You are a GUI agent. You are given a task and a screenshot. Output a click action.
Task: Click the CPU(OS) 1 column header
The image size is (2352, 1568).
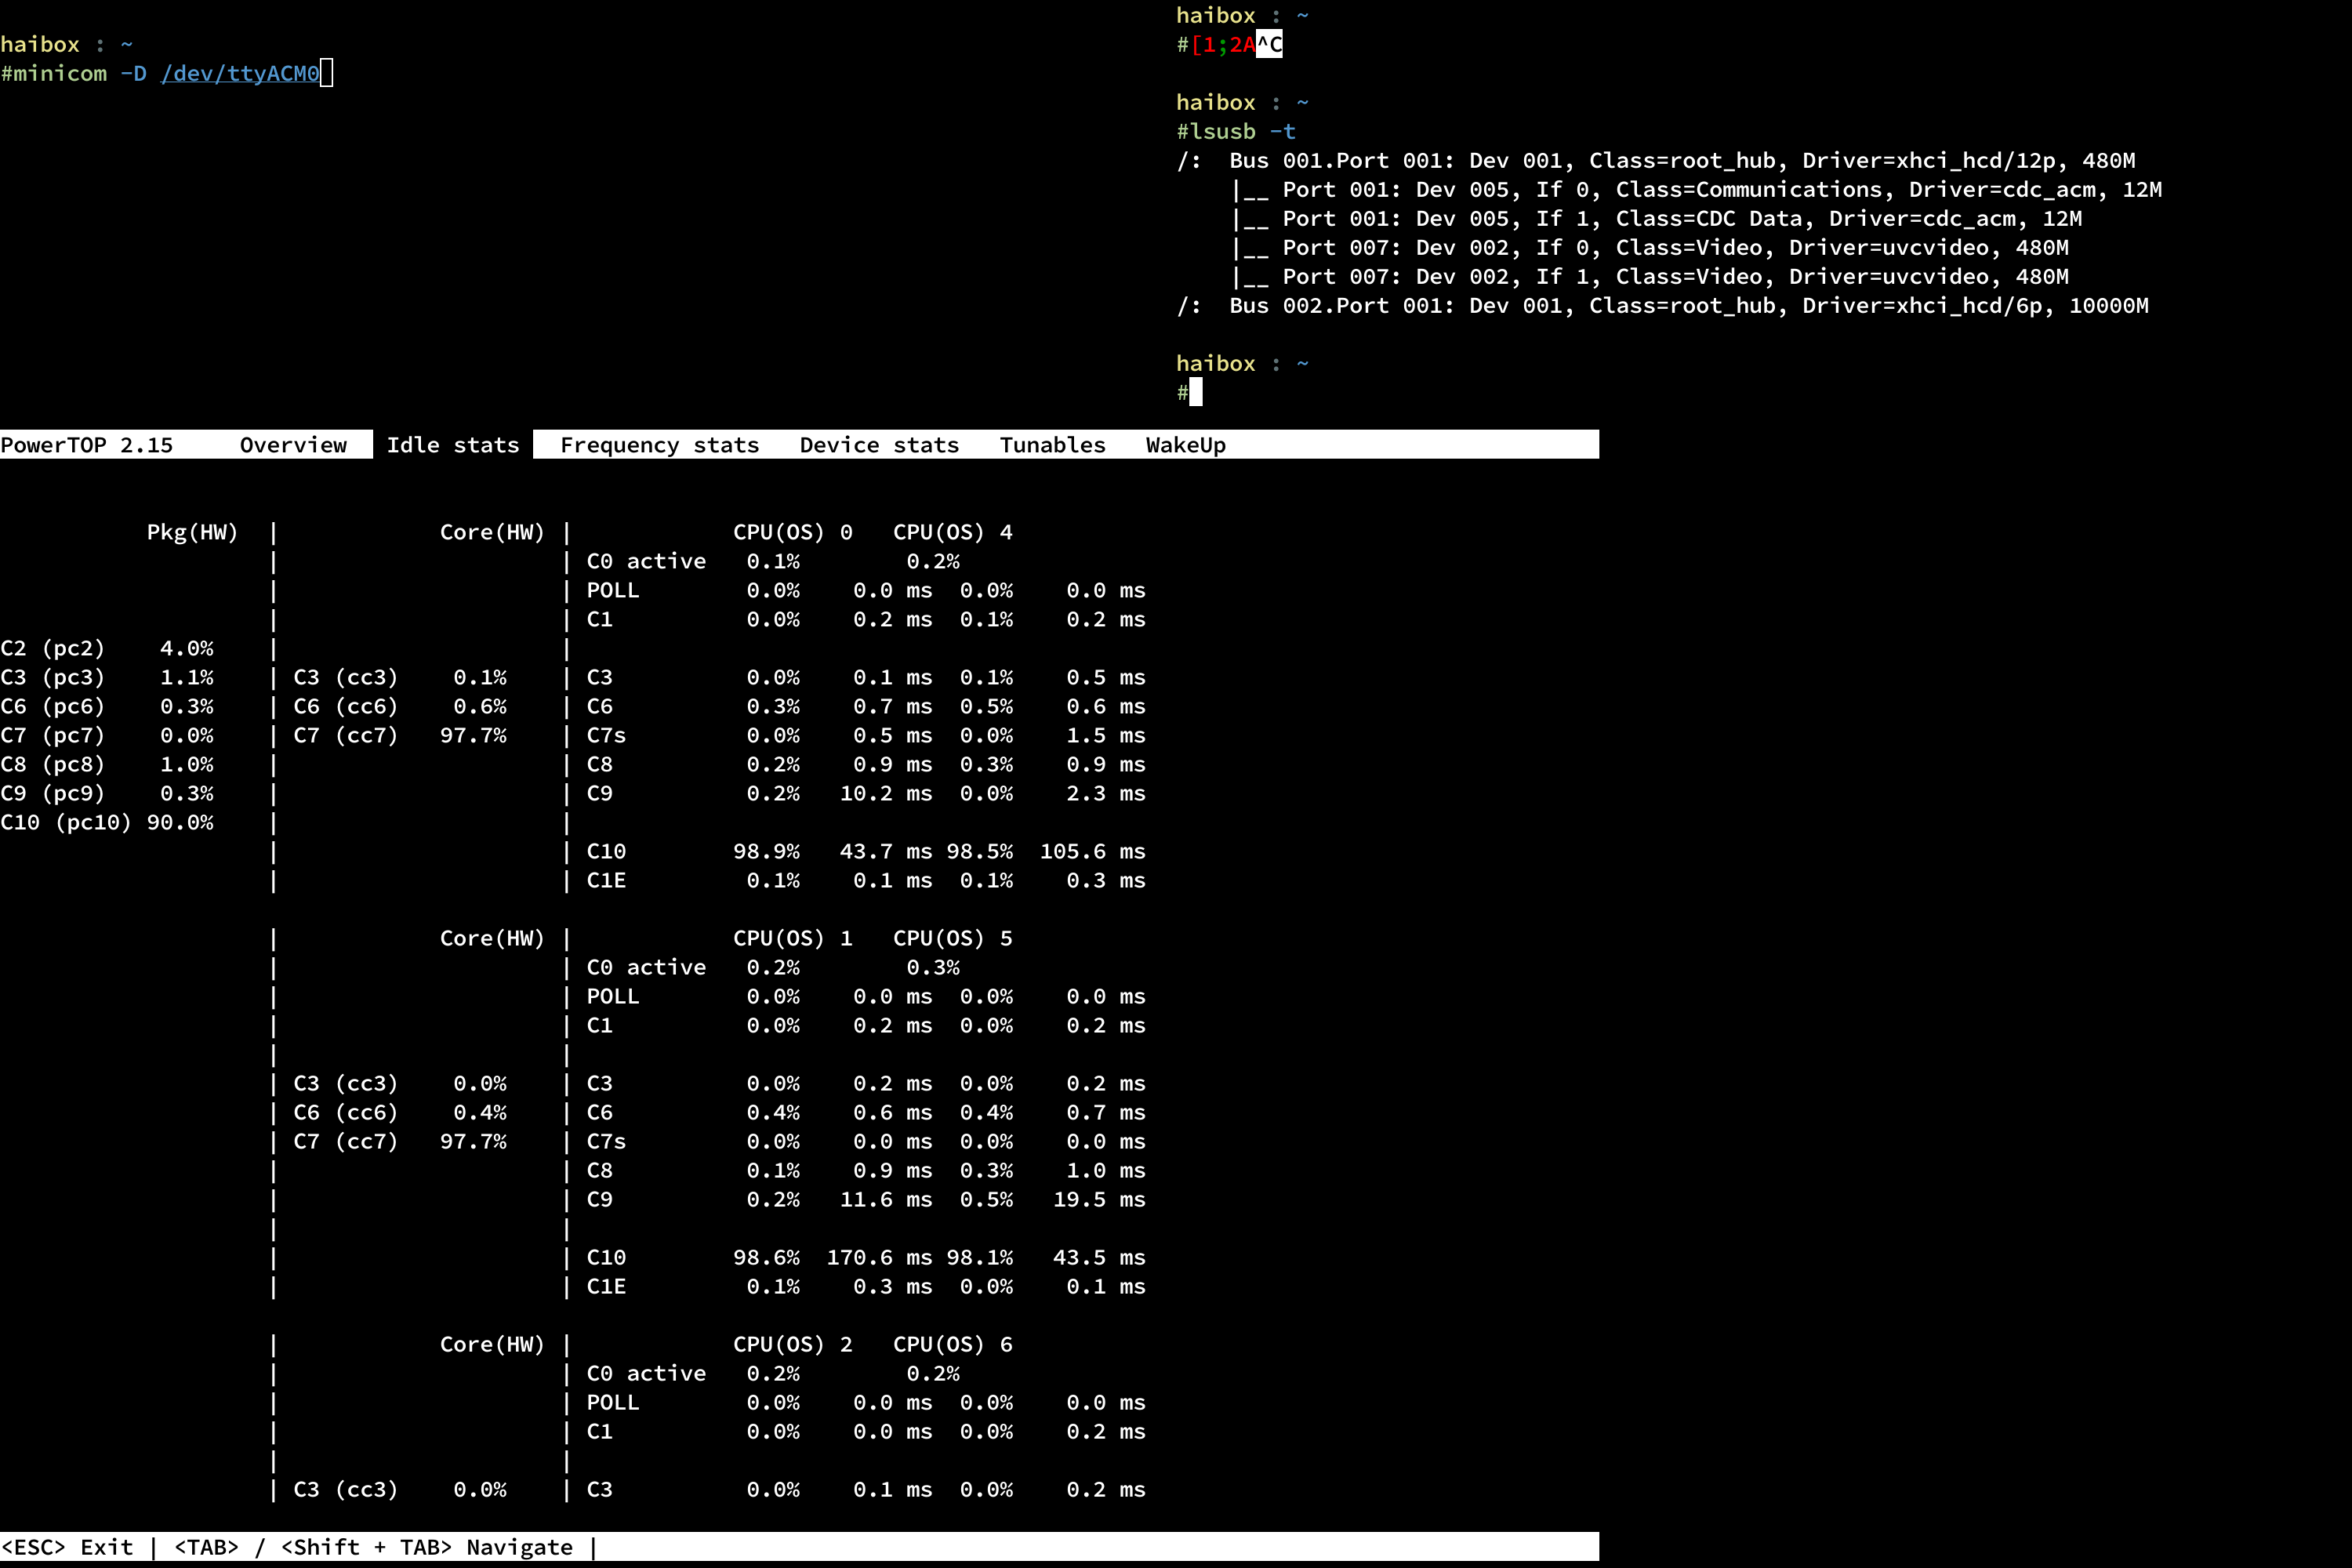pyautogui.click(x=793, y=938)
